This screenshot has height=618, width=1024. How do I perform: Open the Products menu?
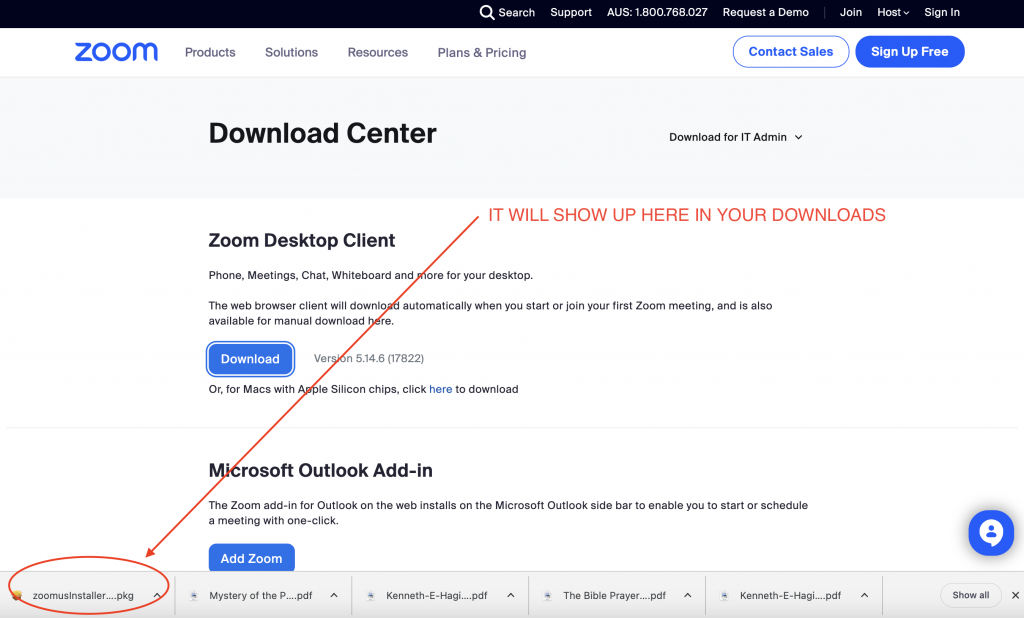(x=210, y=52)
